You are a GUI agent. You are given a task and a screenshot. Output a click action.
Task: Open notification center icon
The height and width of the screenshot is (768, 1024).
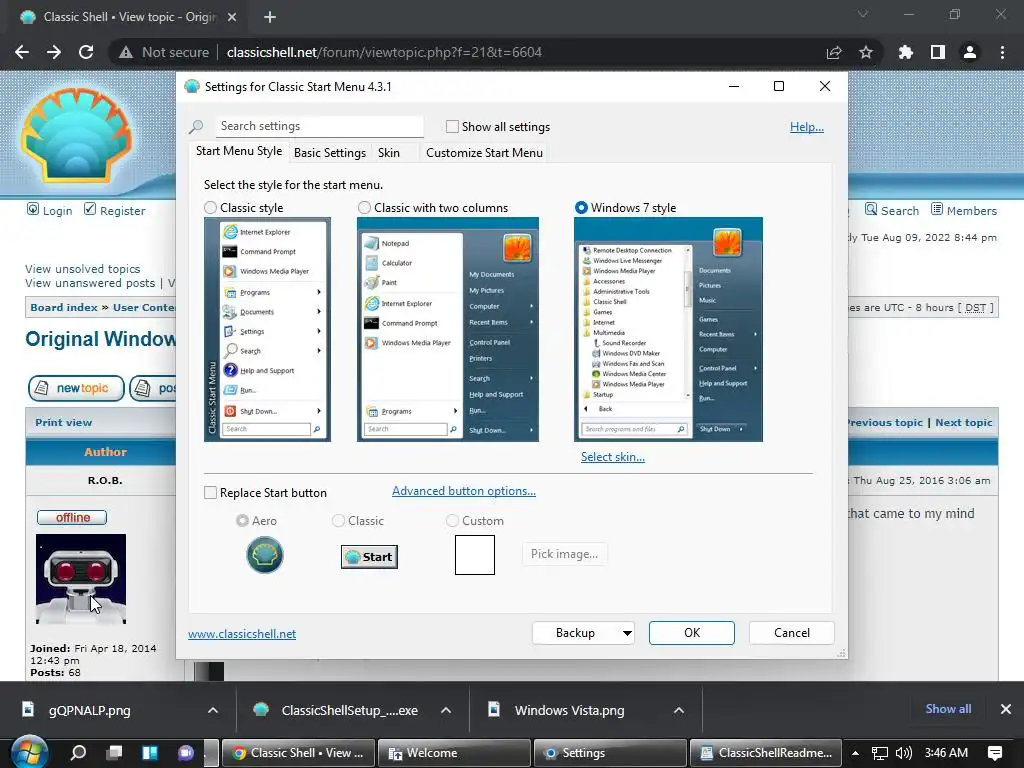tap(995, 753)
